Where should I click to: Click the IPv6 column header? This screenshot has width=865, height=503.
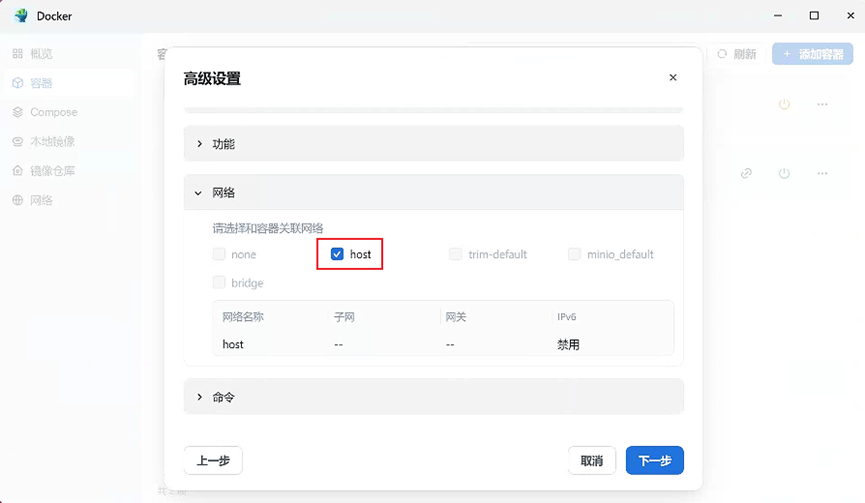567,317
